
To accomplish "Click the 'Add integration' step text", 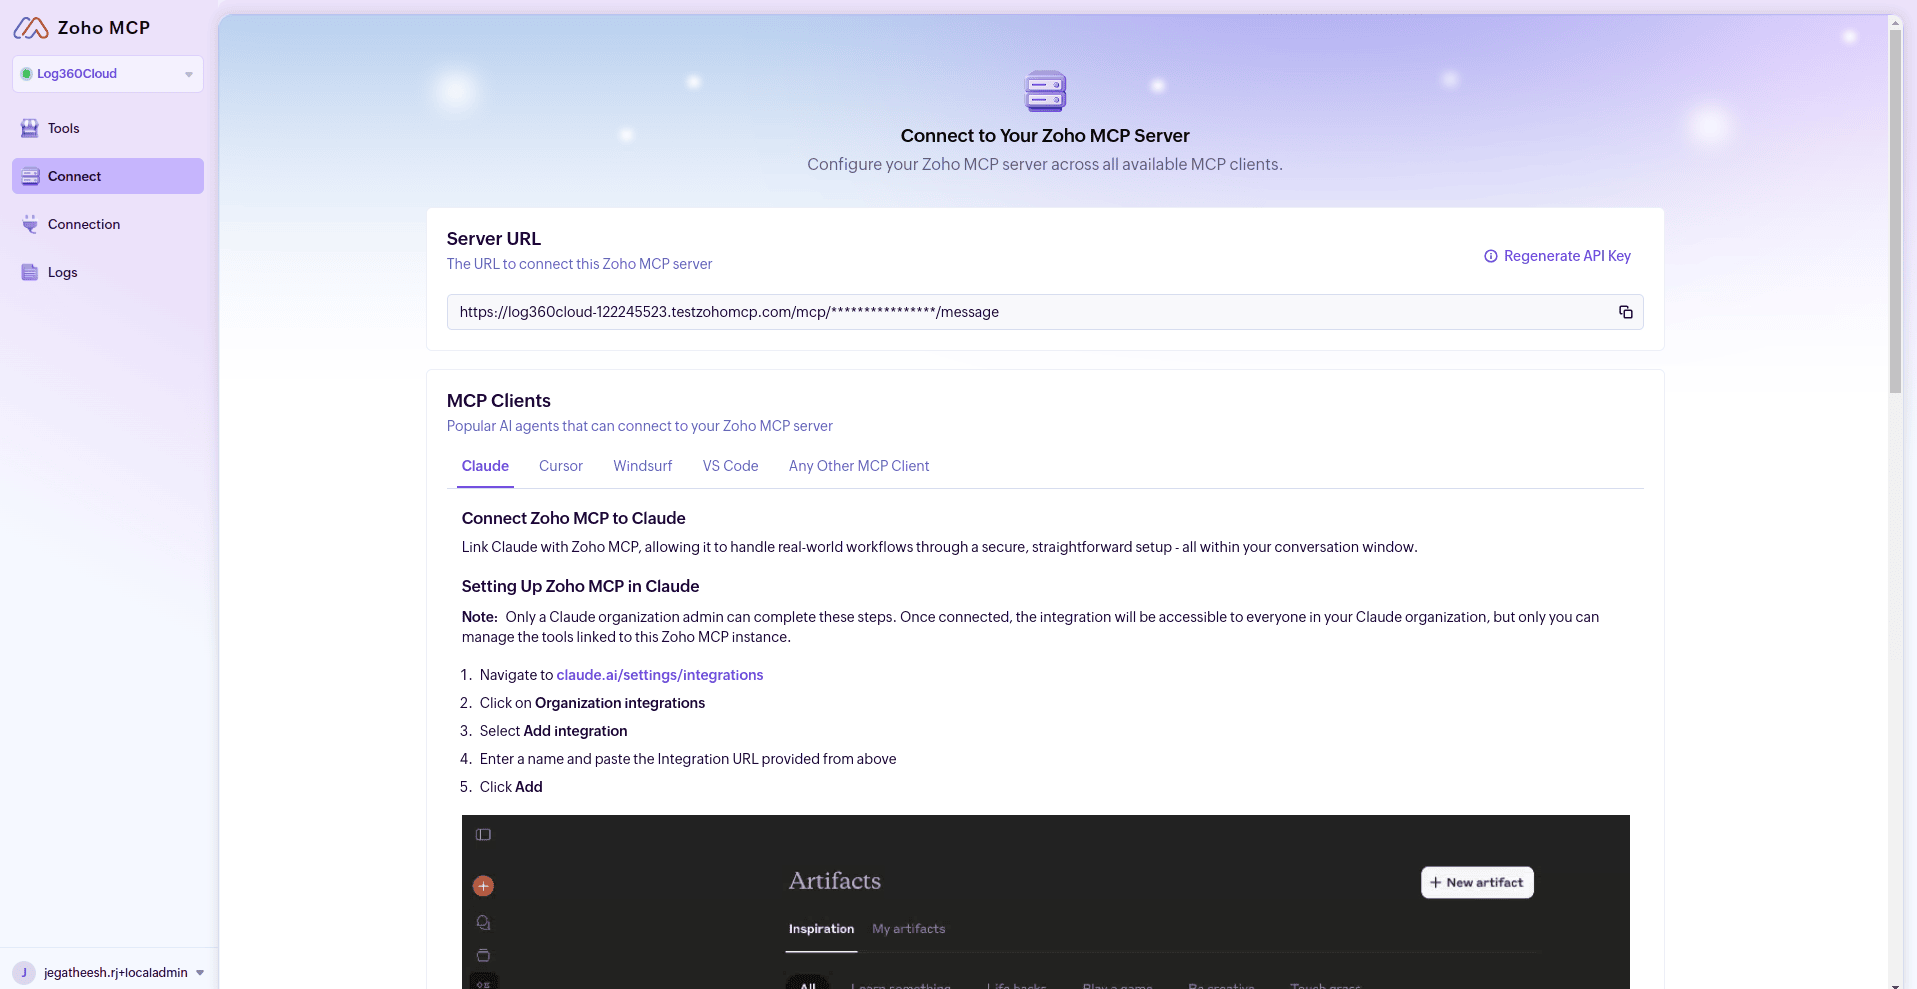I will coord(576,731).
